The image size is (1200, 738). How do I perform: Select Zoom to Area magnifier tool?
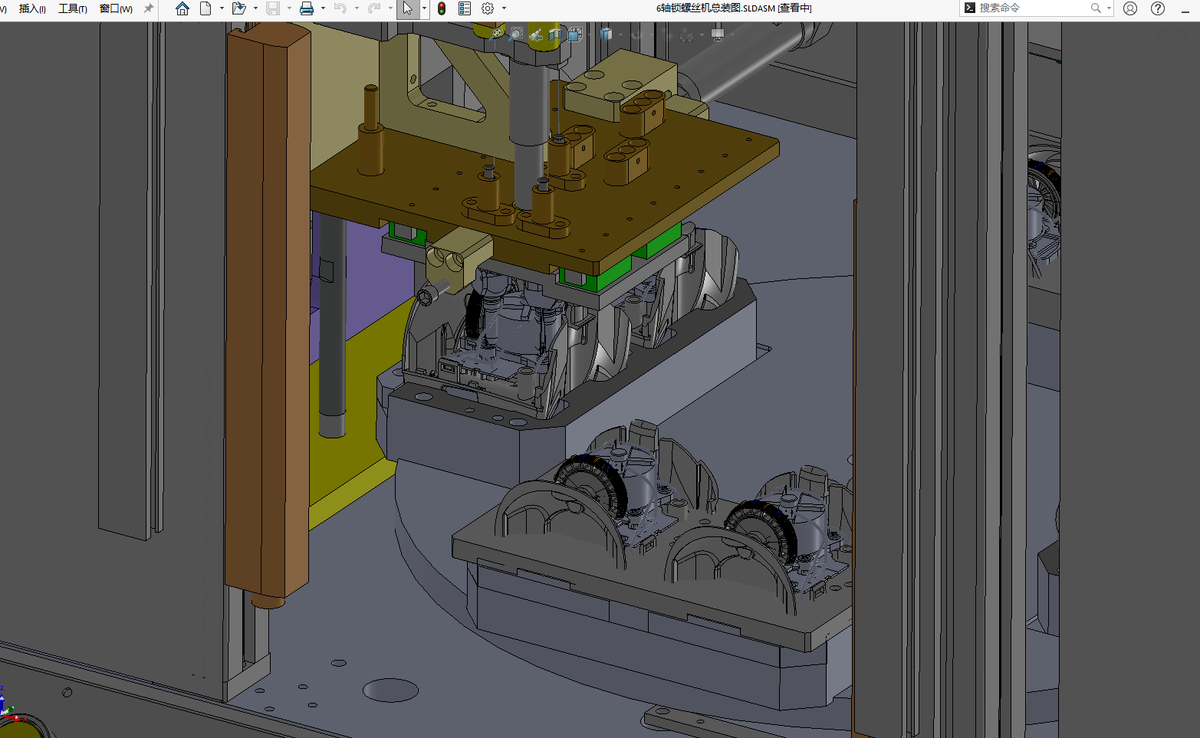[x=516, y=34]
